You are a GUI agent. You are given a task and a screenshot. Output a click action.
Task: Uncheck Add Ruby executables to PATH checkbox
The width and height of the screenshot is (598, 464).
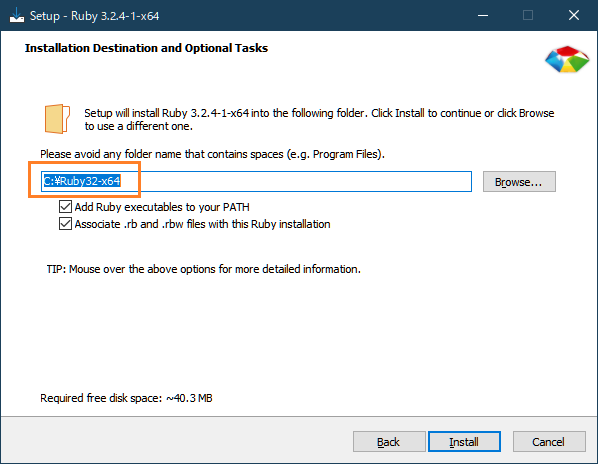(x=65, y=207)
